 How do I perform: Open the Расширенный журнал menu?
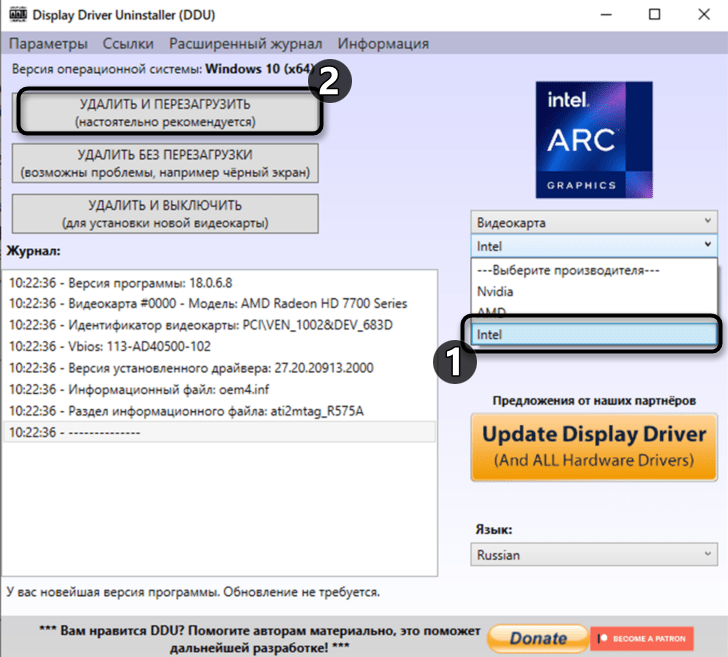(246, 44)
